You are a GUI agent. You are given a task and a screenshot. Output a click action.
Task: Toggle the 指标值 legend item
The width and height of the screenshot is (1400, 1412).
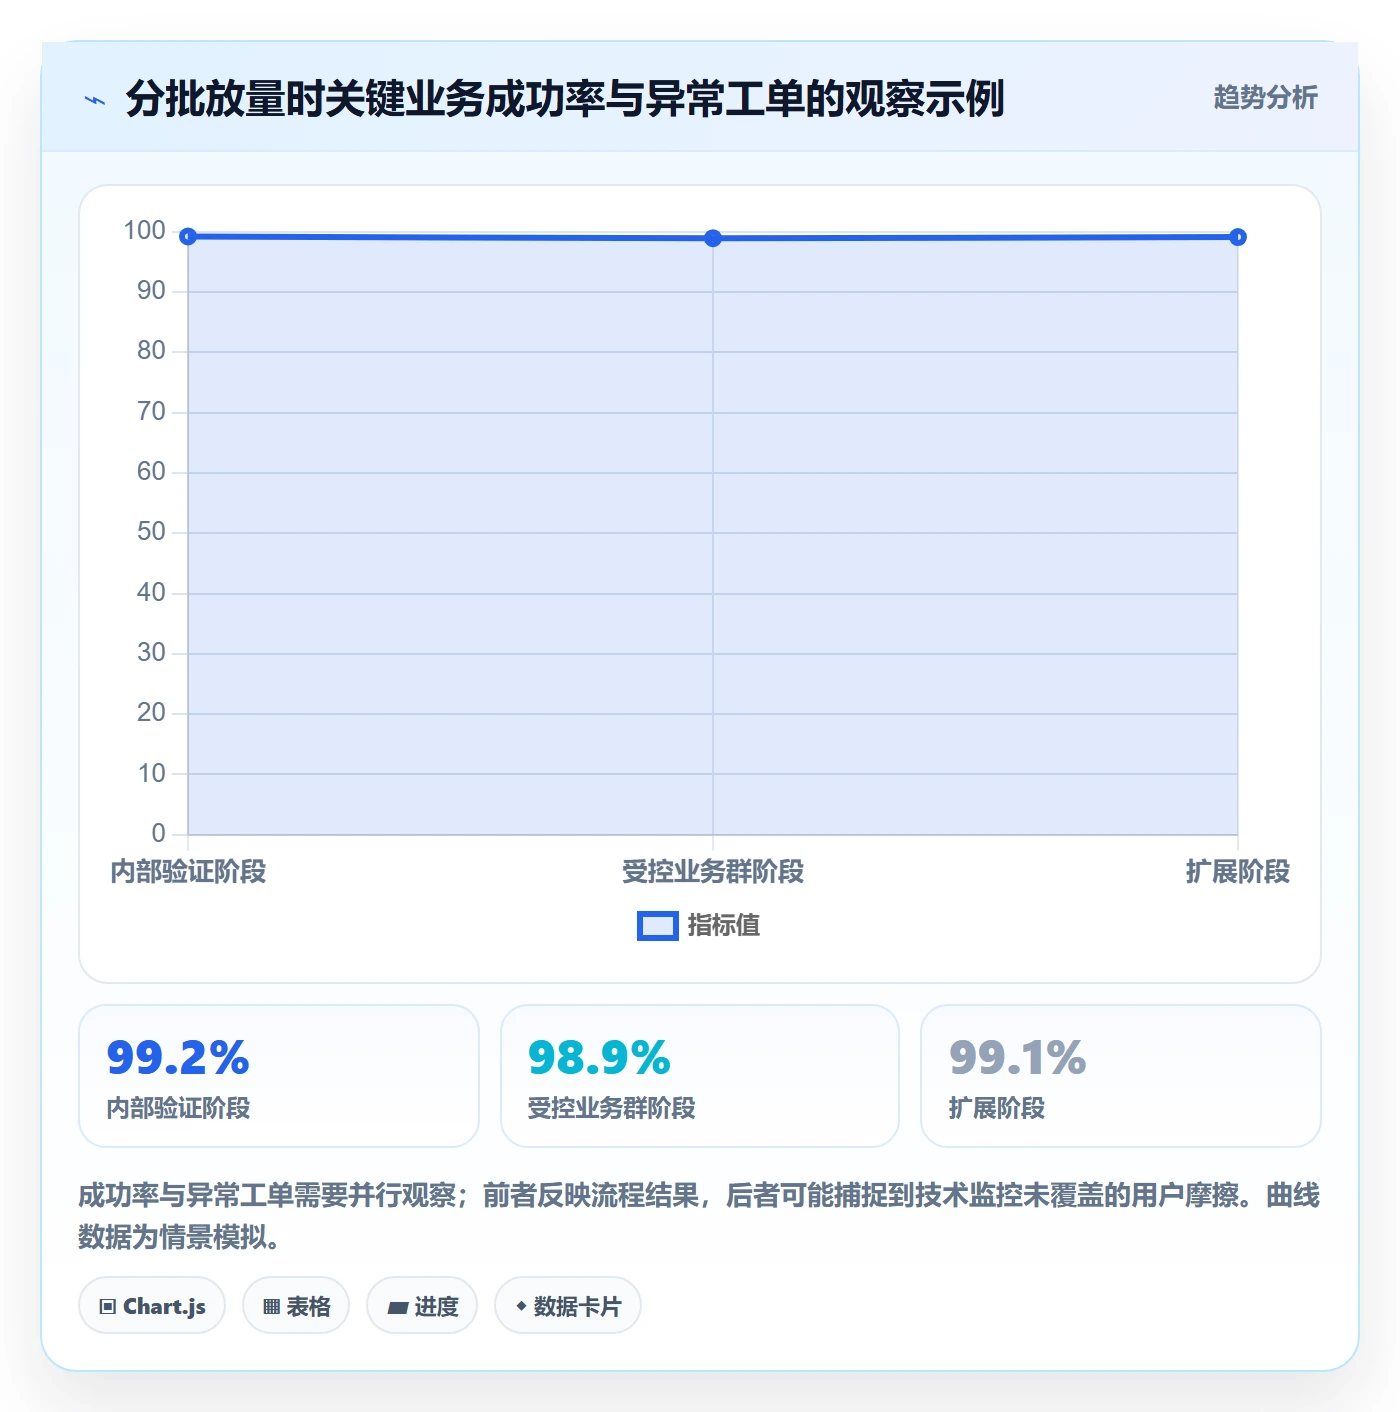[x=698, y=926]
